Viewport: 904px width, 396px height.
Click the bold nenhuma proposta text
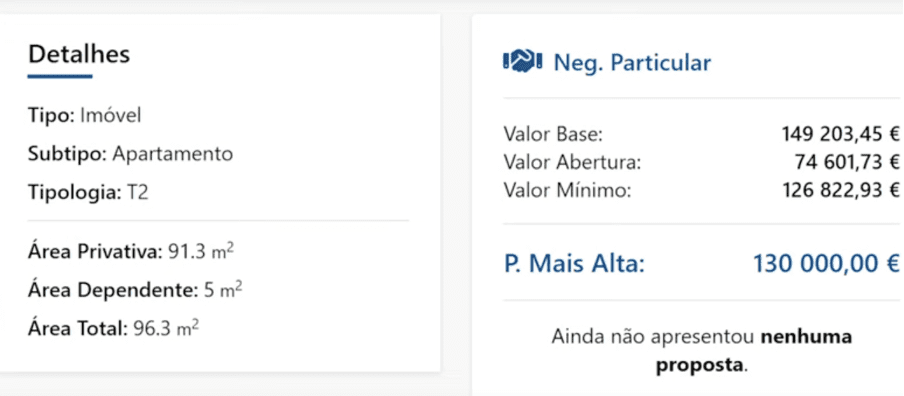754,351
